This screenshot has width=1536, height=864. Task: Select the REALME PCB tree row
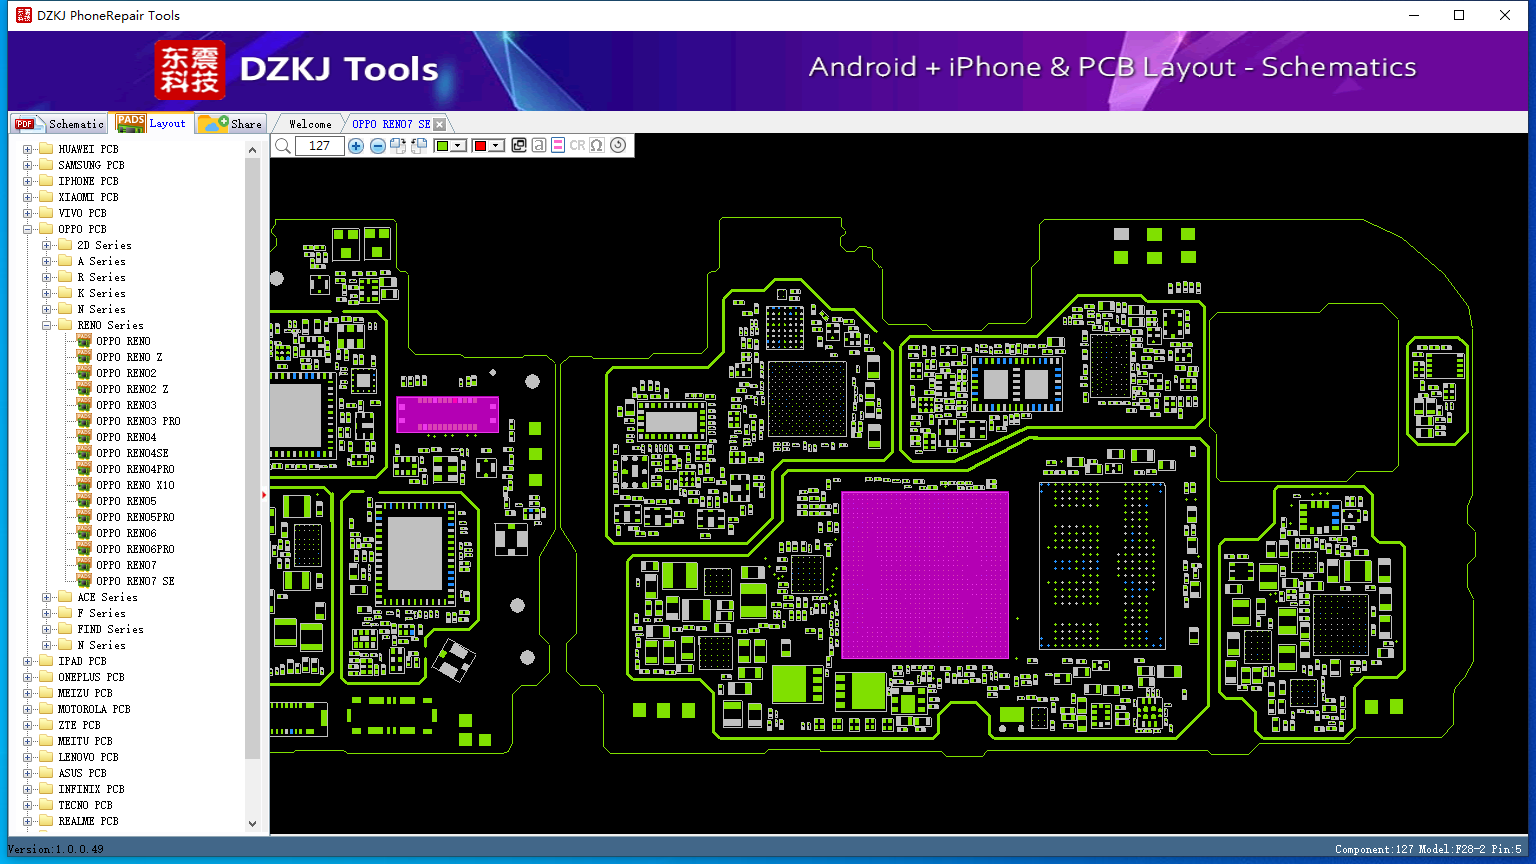88,821
